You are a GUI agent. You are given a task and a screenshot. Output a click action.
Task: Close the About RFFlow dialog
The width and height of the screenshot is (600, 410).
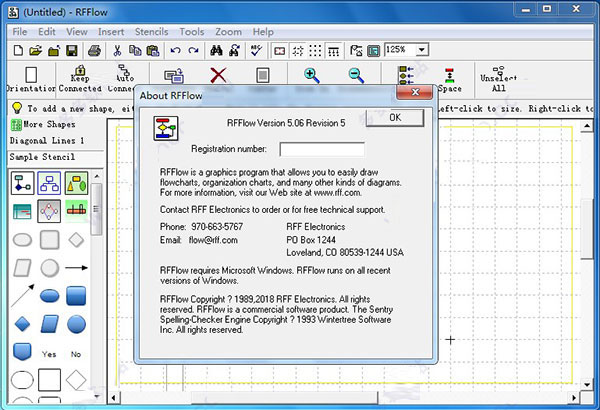point(415,92)
